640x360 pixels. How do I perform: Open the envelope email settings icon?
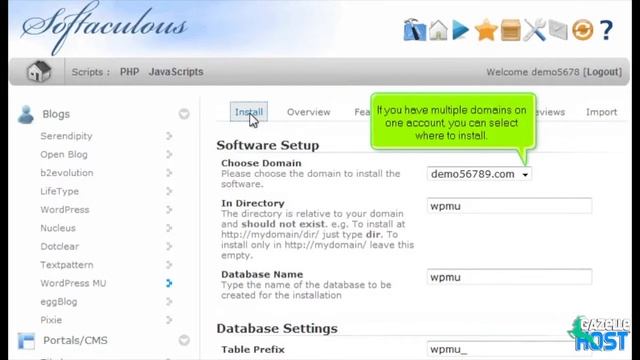coord(558,30)
